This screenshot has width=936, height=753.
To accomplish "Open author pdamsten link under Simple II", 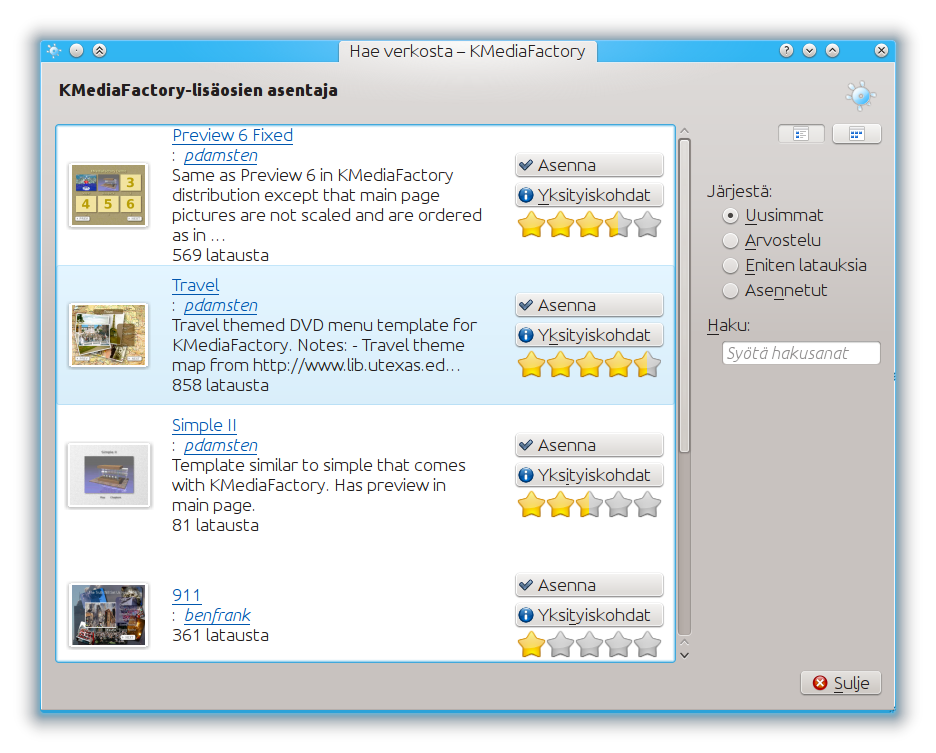I will point(221,445).
